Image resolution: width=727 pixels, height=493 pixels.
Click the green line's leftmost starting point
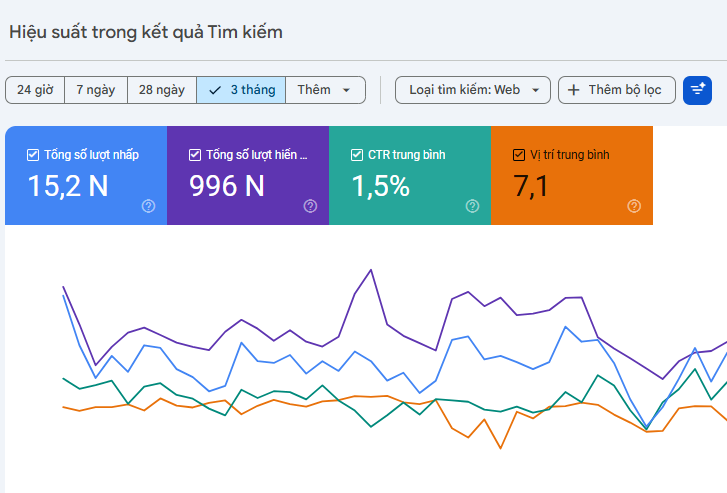[x=64, y=378]
